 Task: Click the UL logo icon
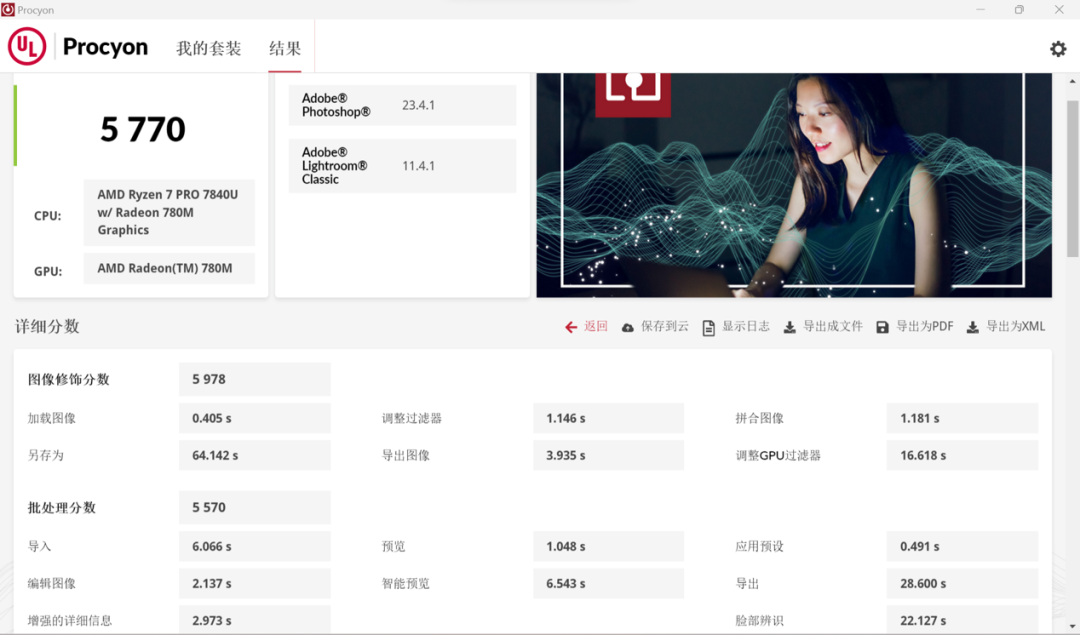(27, 46)
